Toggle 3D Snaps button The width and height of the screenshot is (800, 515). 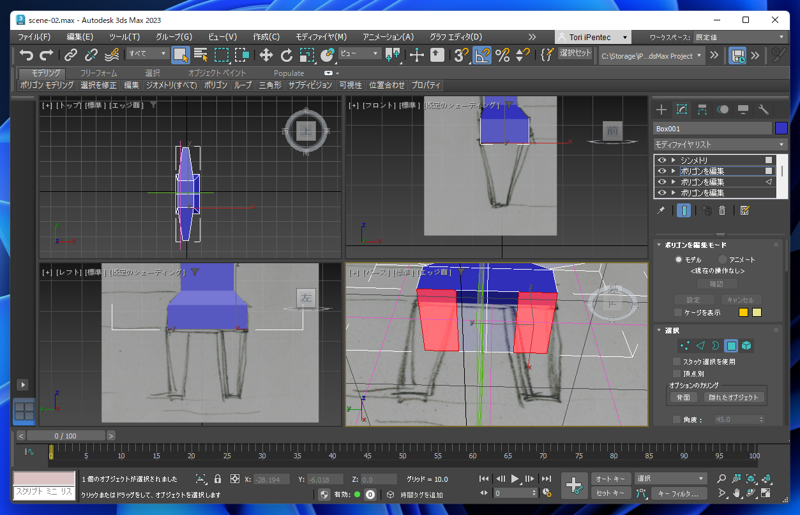click(461, 55)
